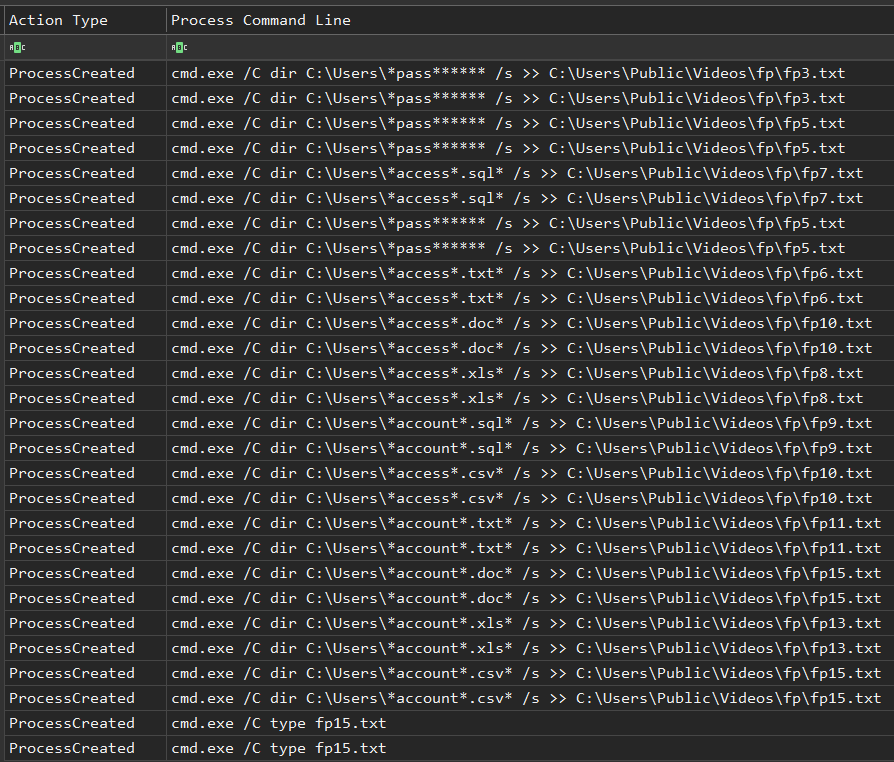Click the Action Type filter ABC icon
Screen dimensions: 894x762
coord(18,47)
